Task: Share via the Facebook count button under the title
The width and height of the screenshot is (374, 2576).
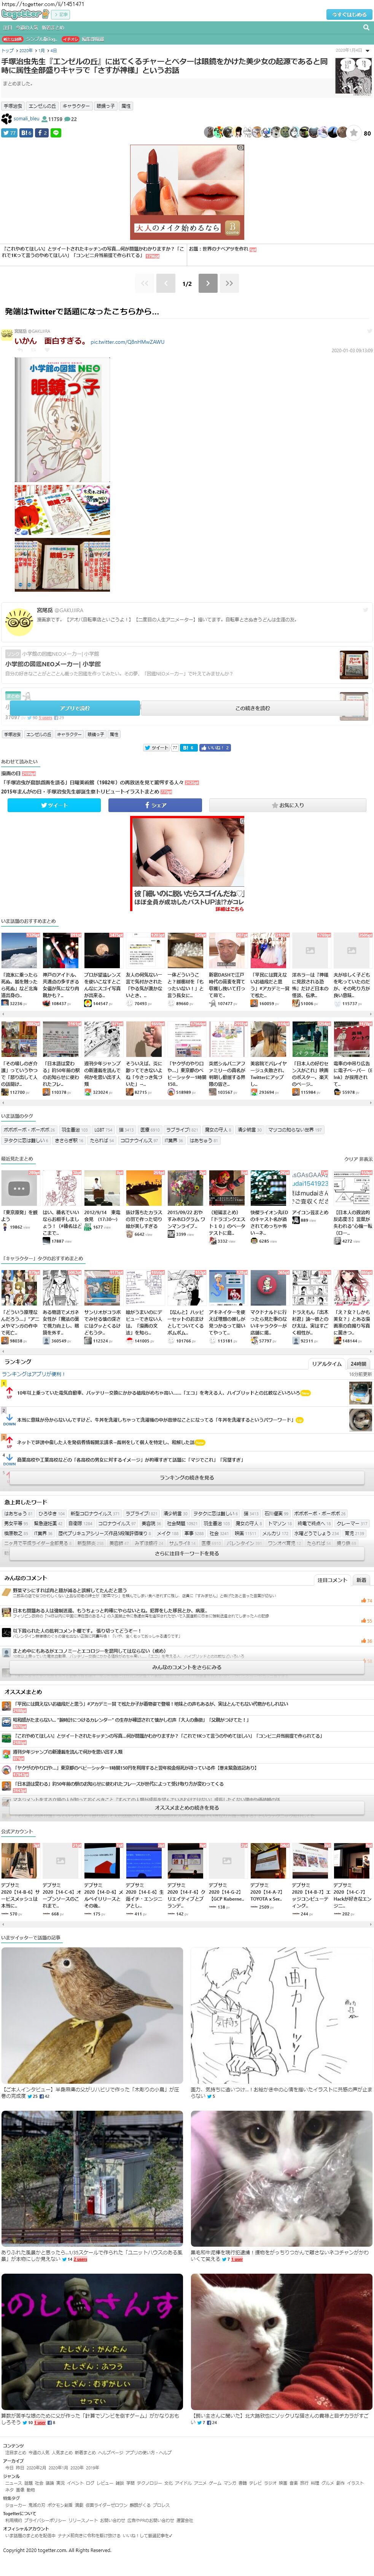Action: click(42, 132)
